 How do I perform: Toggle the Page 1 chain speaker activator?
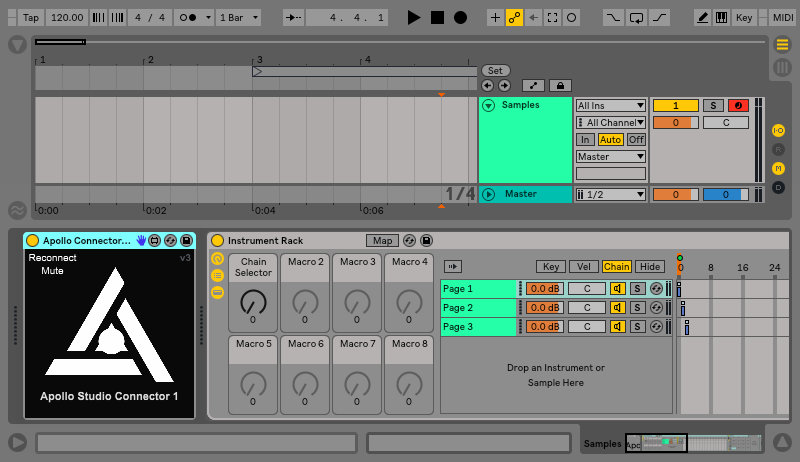tap(618, 289)
